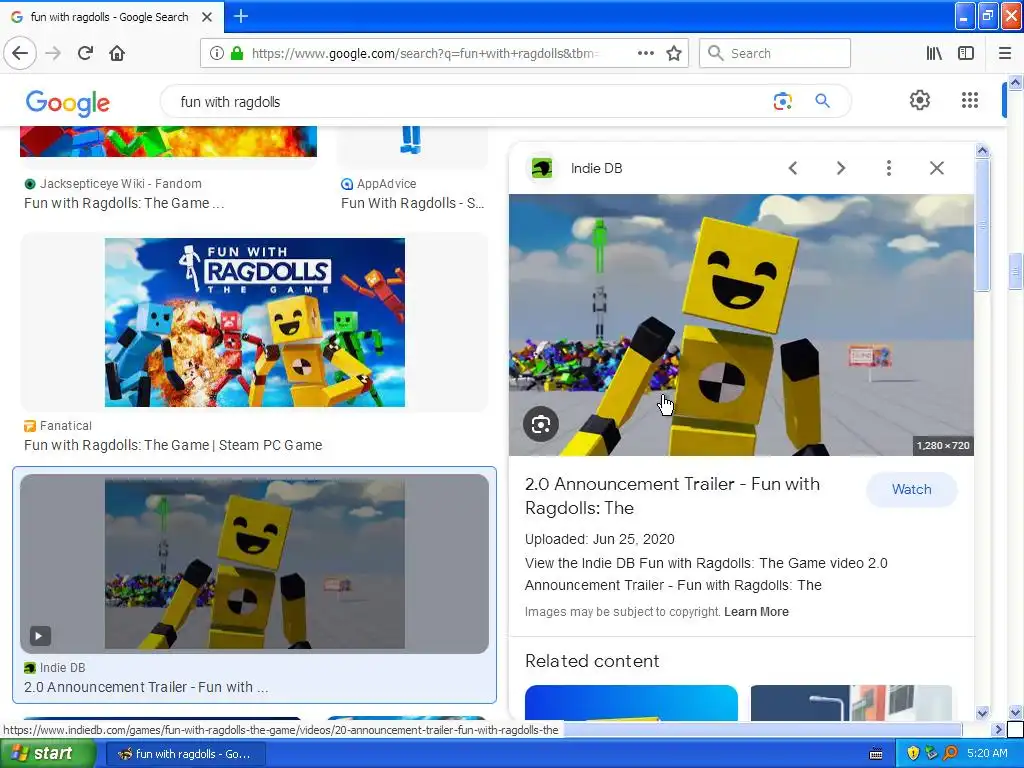Screen dimensions: 1024x768
Task: Click the 'fun with ragdolls - Go...' taskbar button
Action: 185,754
